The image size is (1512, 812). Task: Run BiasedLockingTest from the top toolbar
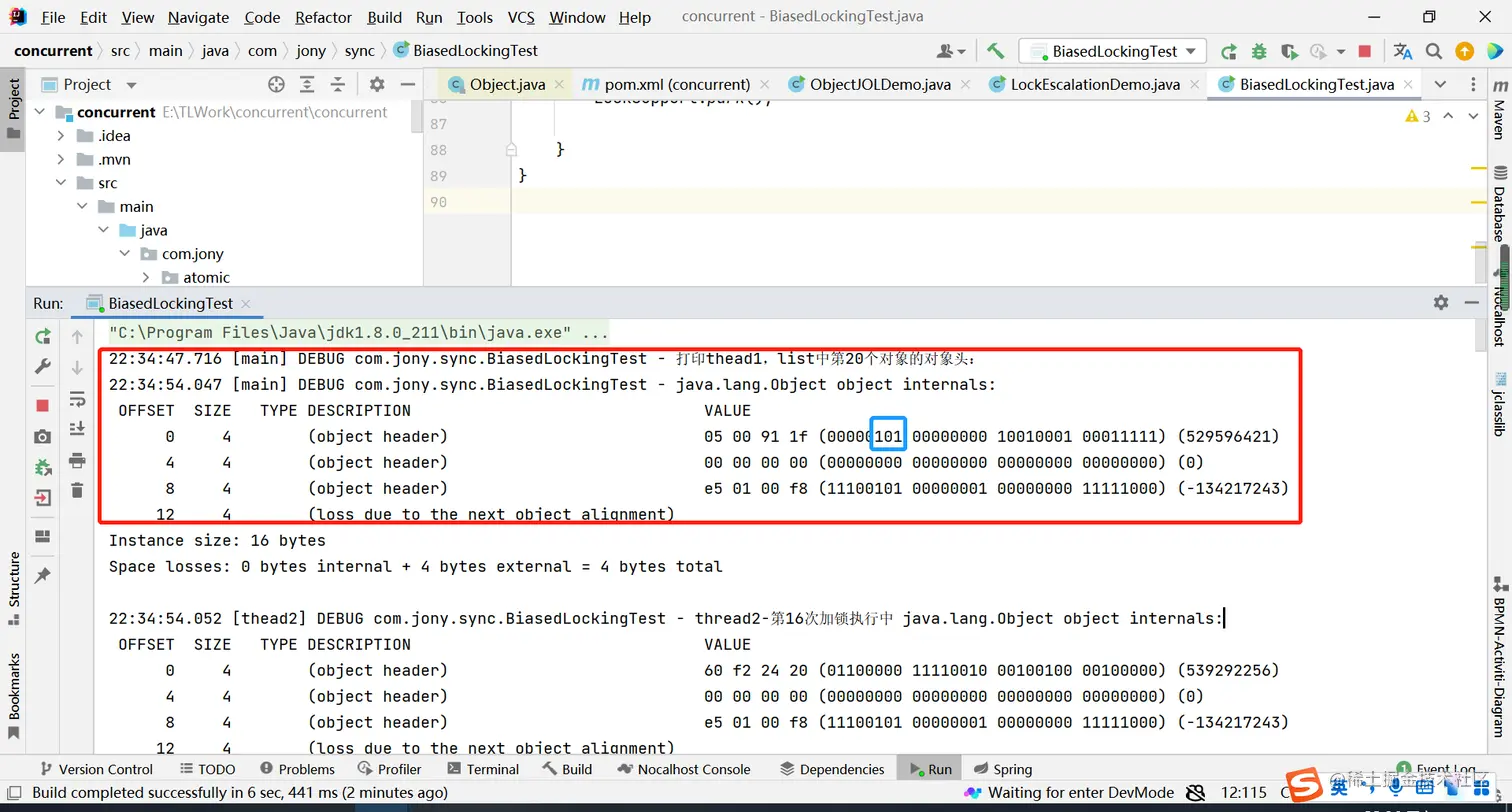[x=1229, y=51]
